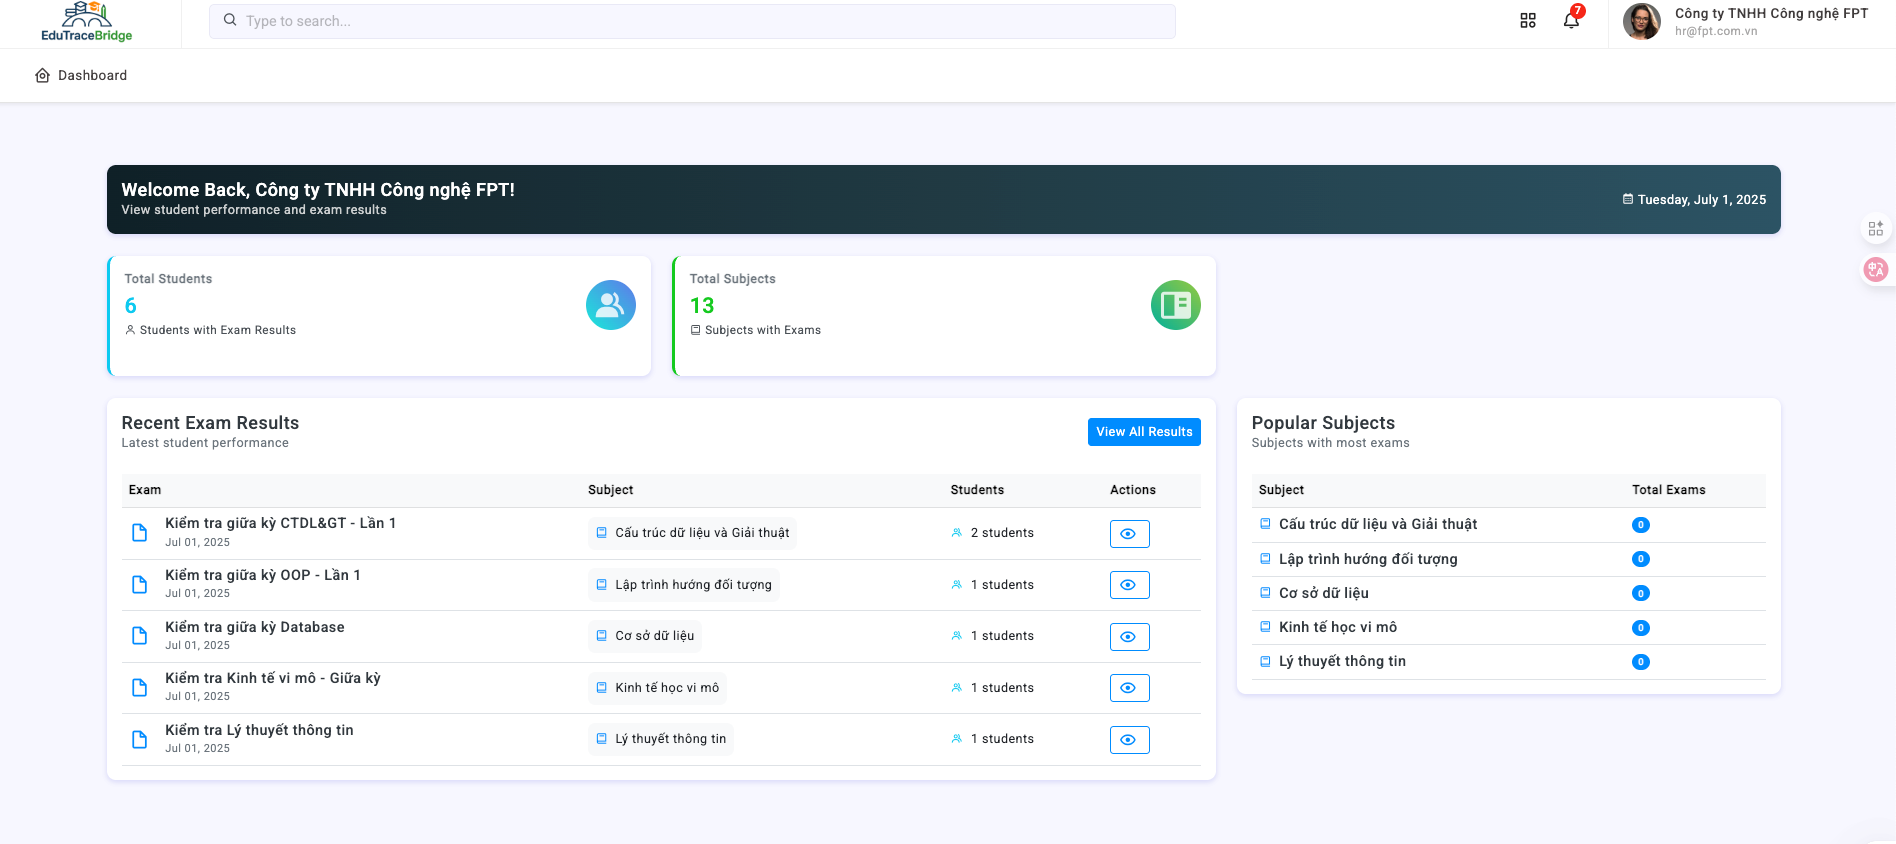Click the translate floating icon at right edge
This screenshot has width=1896, height=844.
(1875, 269)
